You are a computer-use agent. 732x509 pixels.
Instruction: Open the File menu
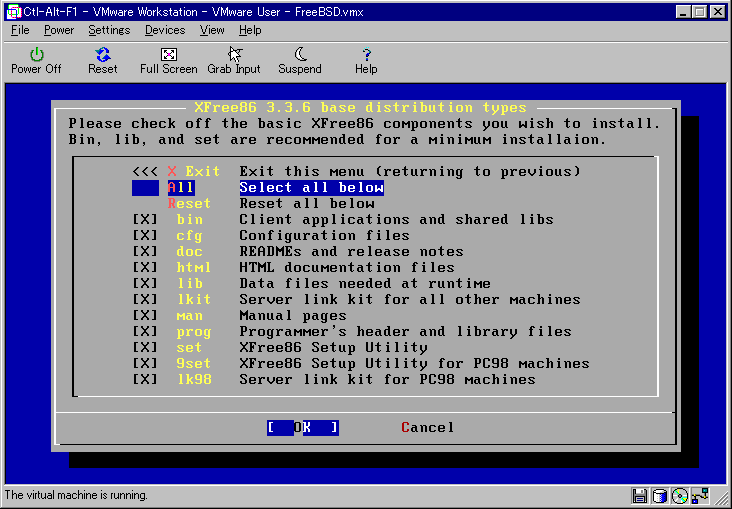pos(20,30)
